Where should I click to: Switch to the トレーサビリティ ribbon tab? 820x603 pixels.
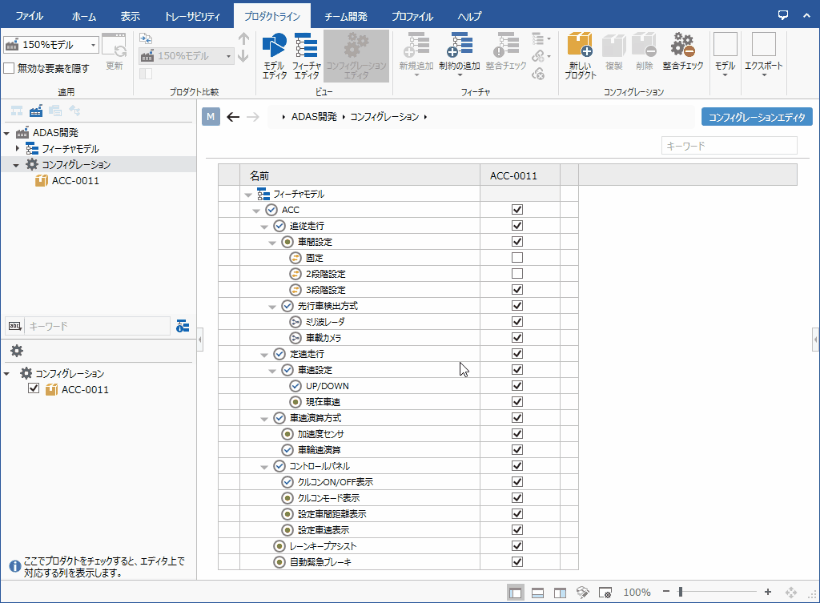[x=191, y=17]
